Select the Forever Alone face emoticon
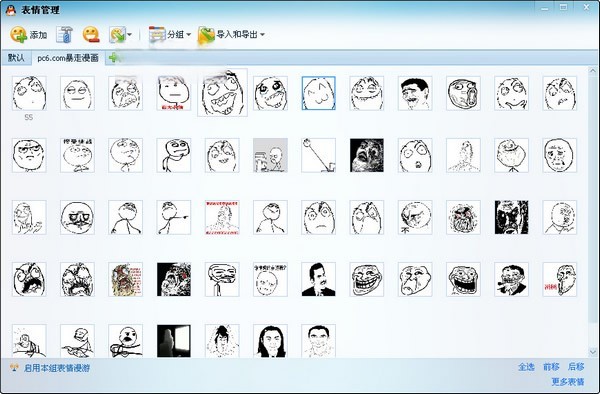This screenshot has width=600, height=394. [x=511, y=155]
